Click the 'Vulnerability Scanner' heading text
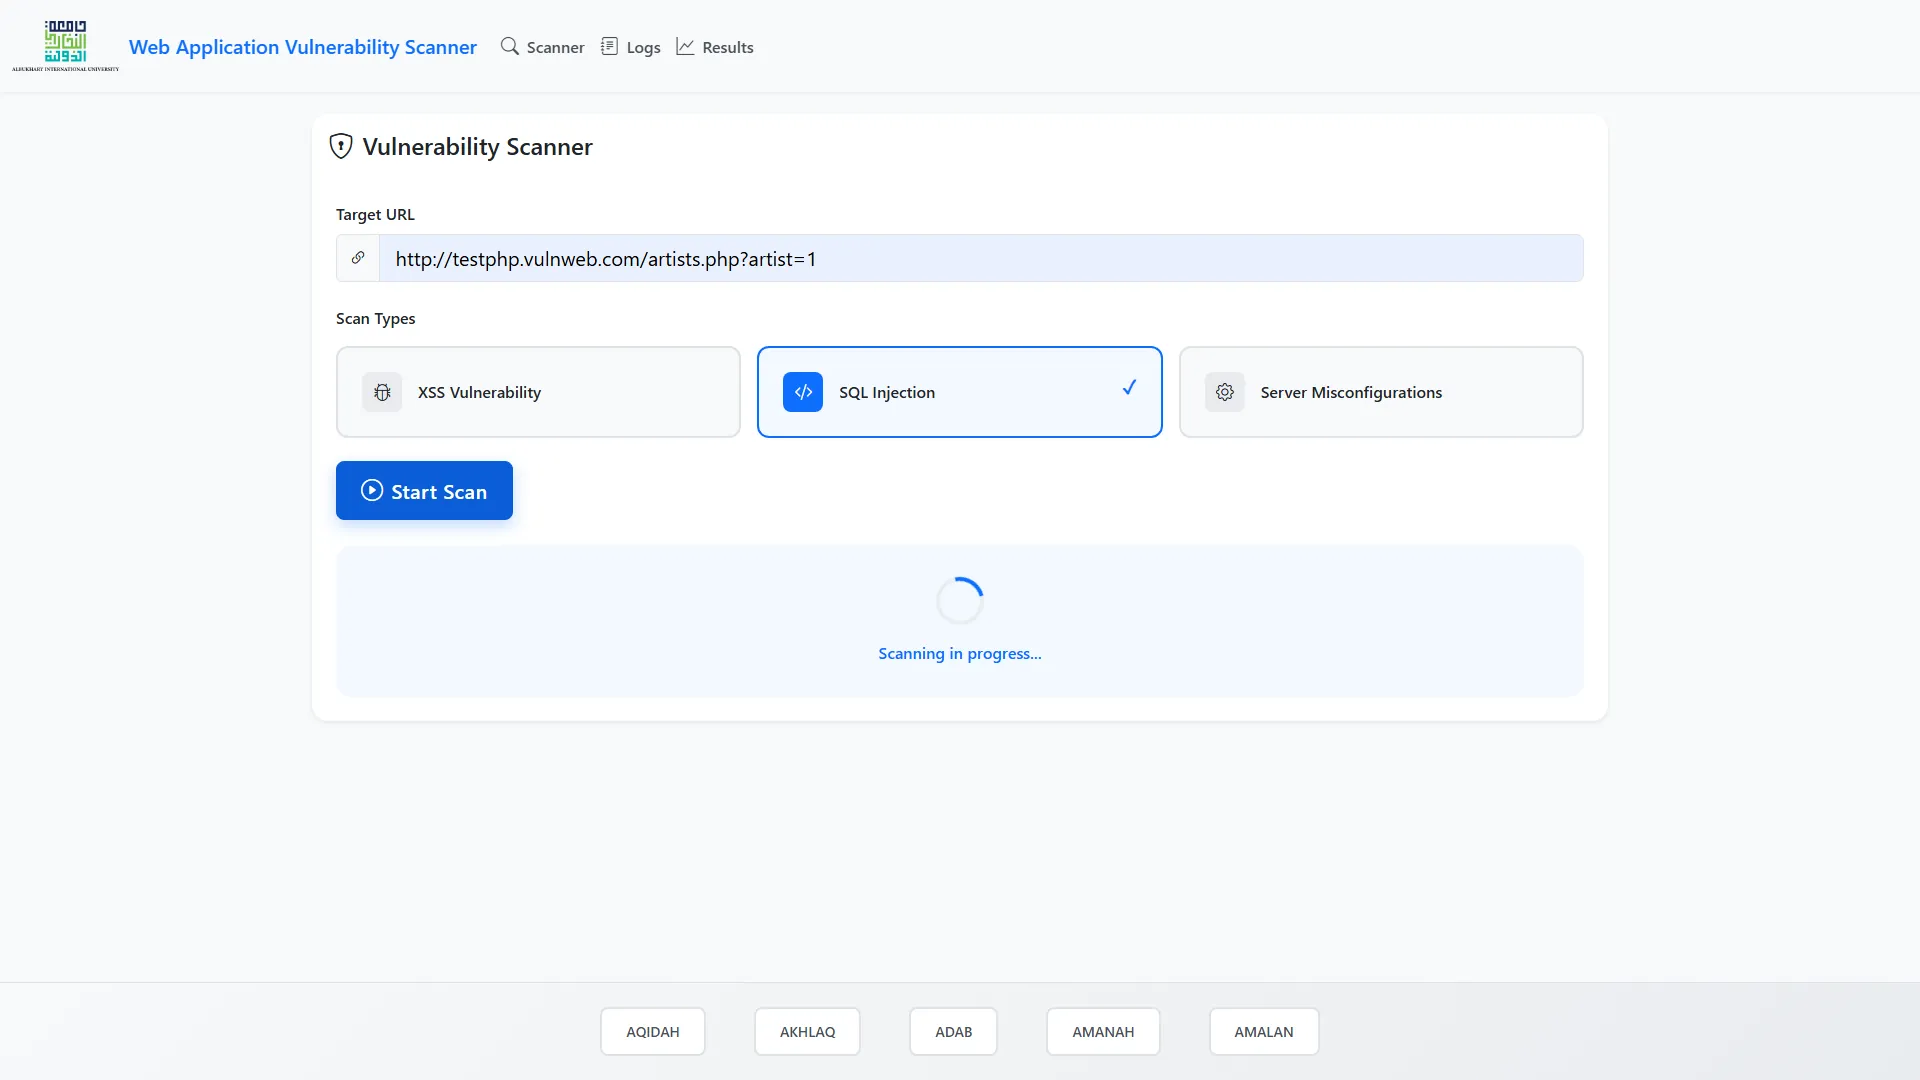The height and width of the screenshot is (1080, 1920). 477,146
